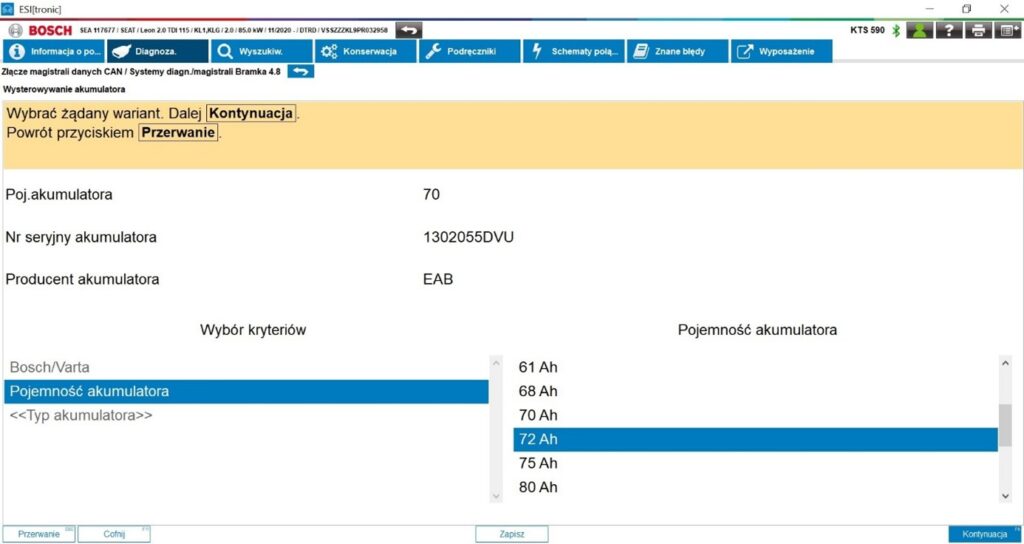This screenshot has height=544, width=1024.
Task: Click the Bosch logo in the header
Action: tap(40, 30)
